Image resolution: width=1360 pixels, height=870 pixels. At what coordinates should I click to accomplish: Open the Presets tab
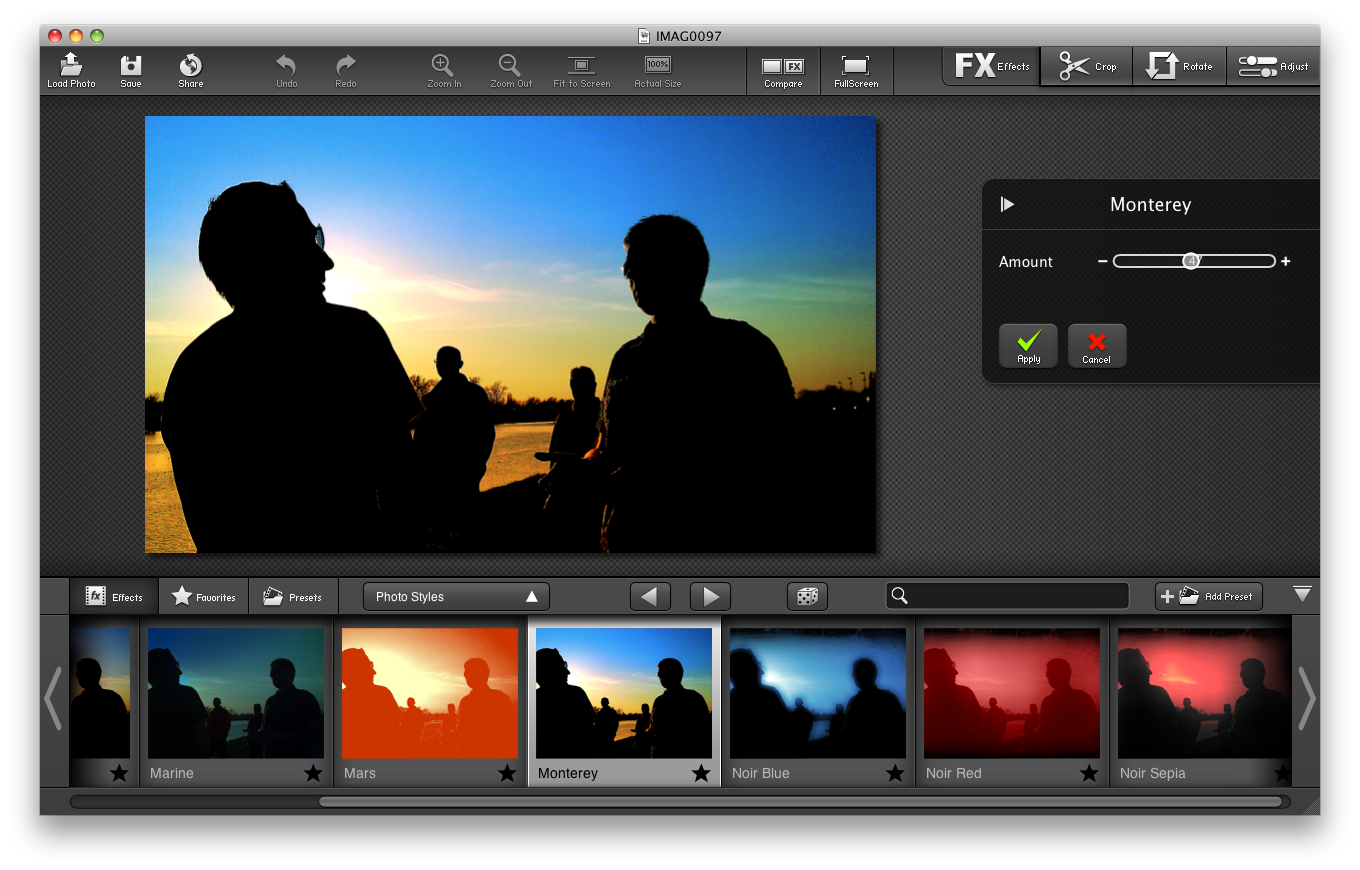[x=292, y=596]
